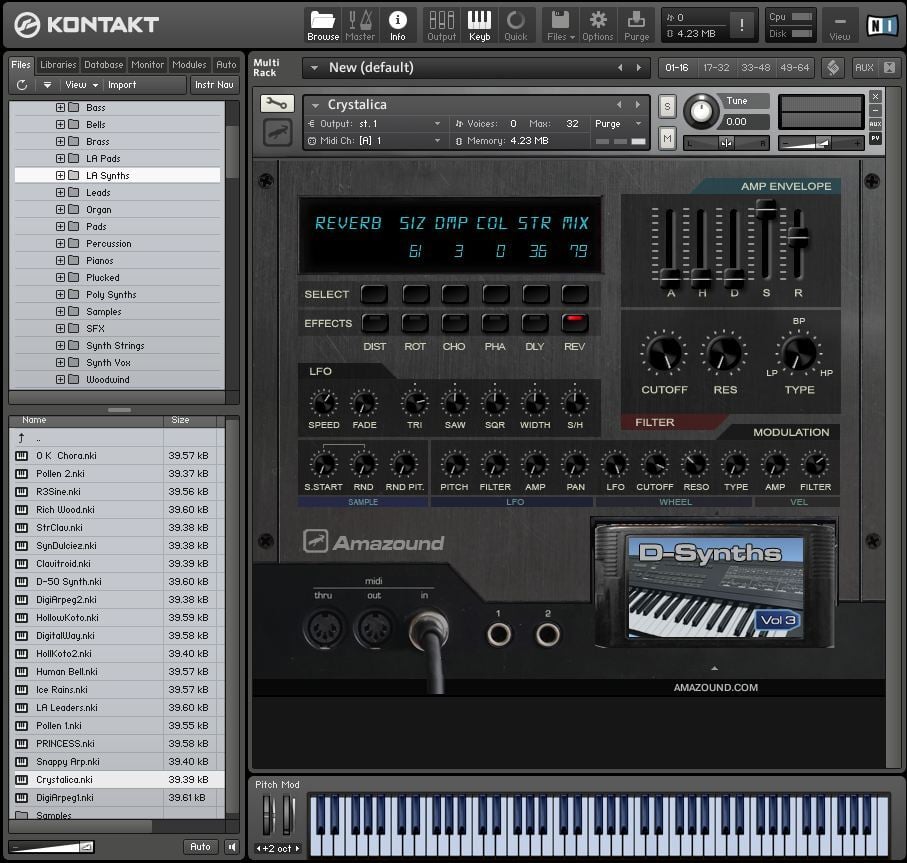Show the Output mixer section

(x=441, y=25)
